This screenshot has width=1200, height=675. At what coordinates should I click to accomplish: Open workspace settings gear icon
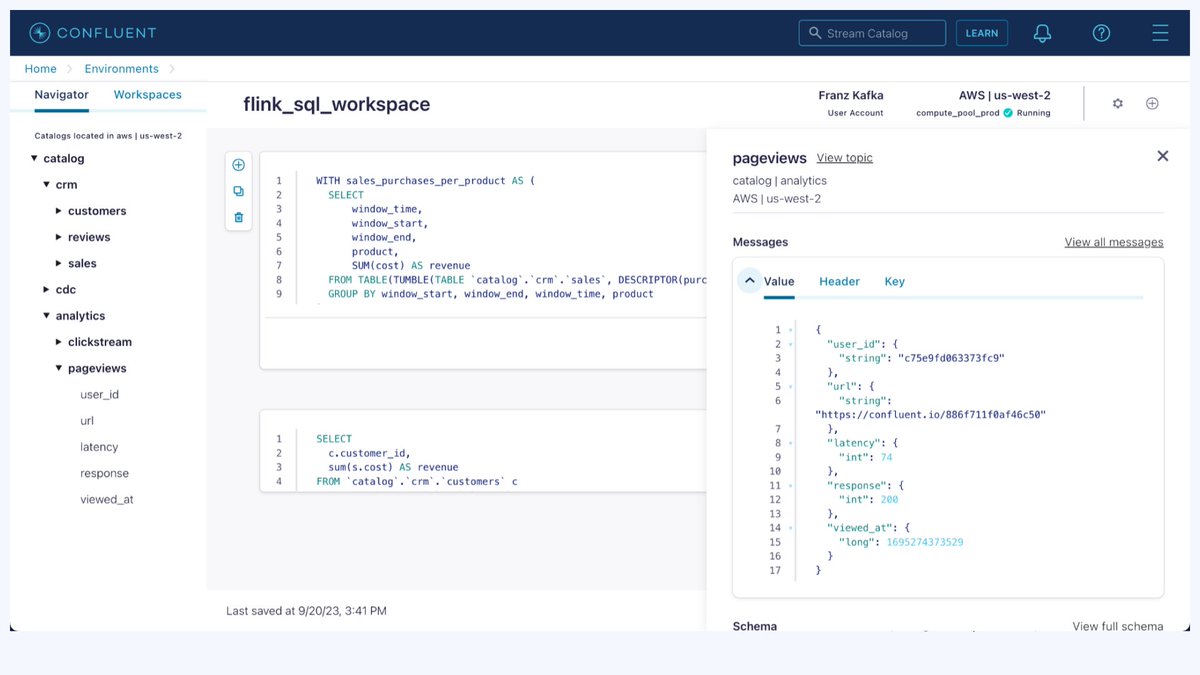[1118, 104]
